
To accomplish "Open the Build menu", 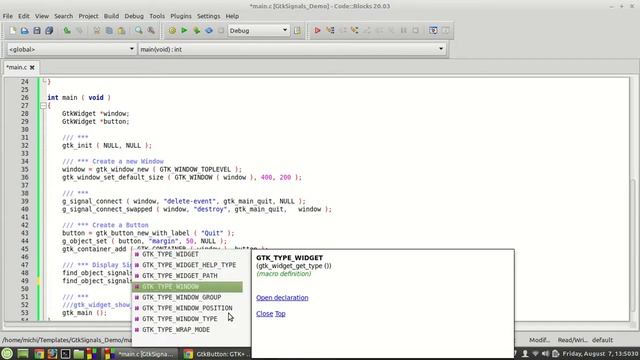I will (111, 16).
